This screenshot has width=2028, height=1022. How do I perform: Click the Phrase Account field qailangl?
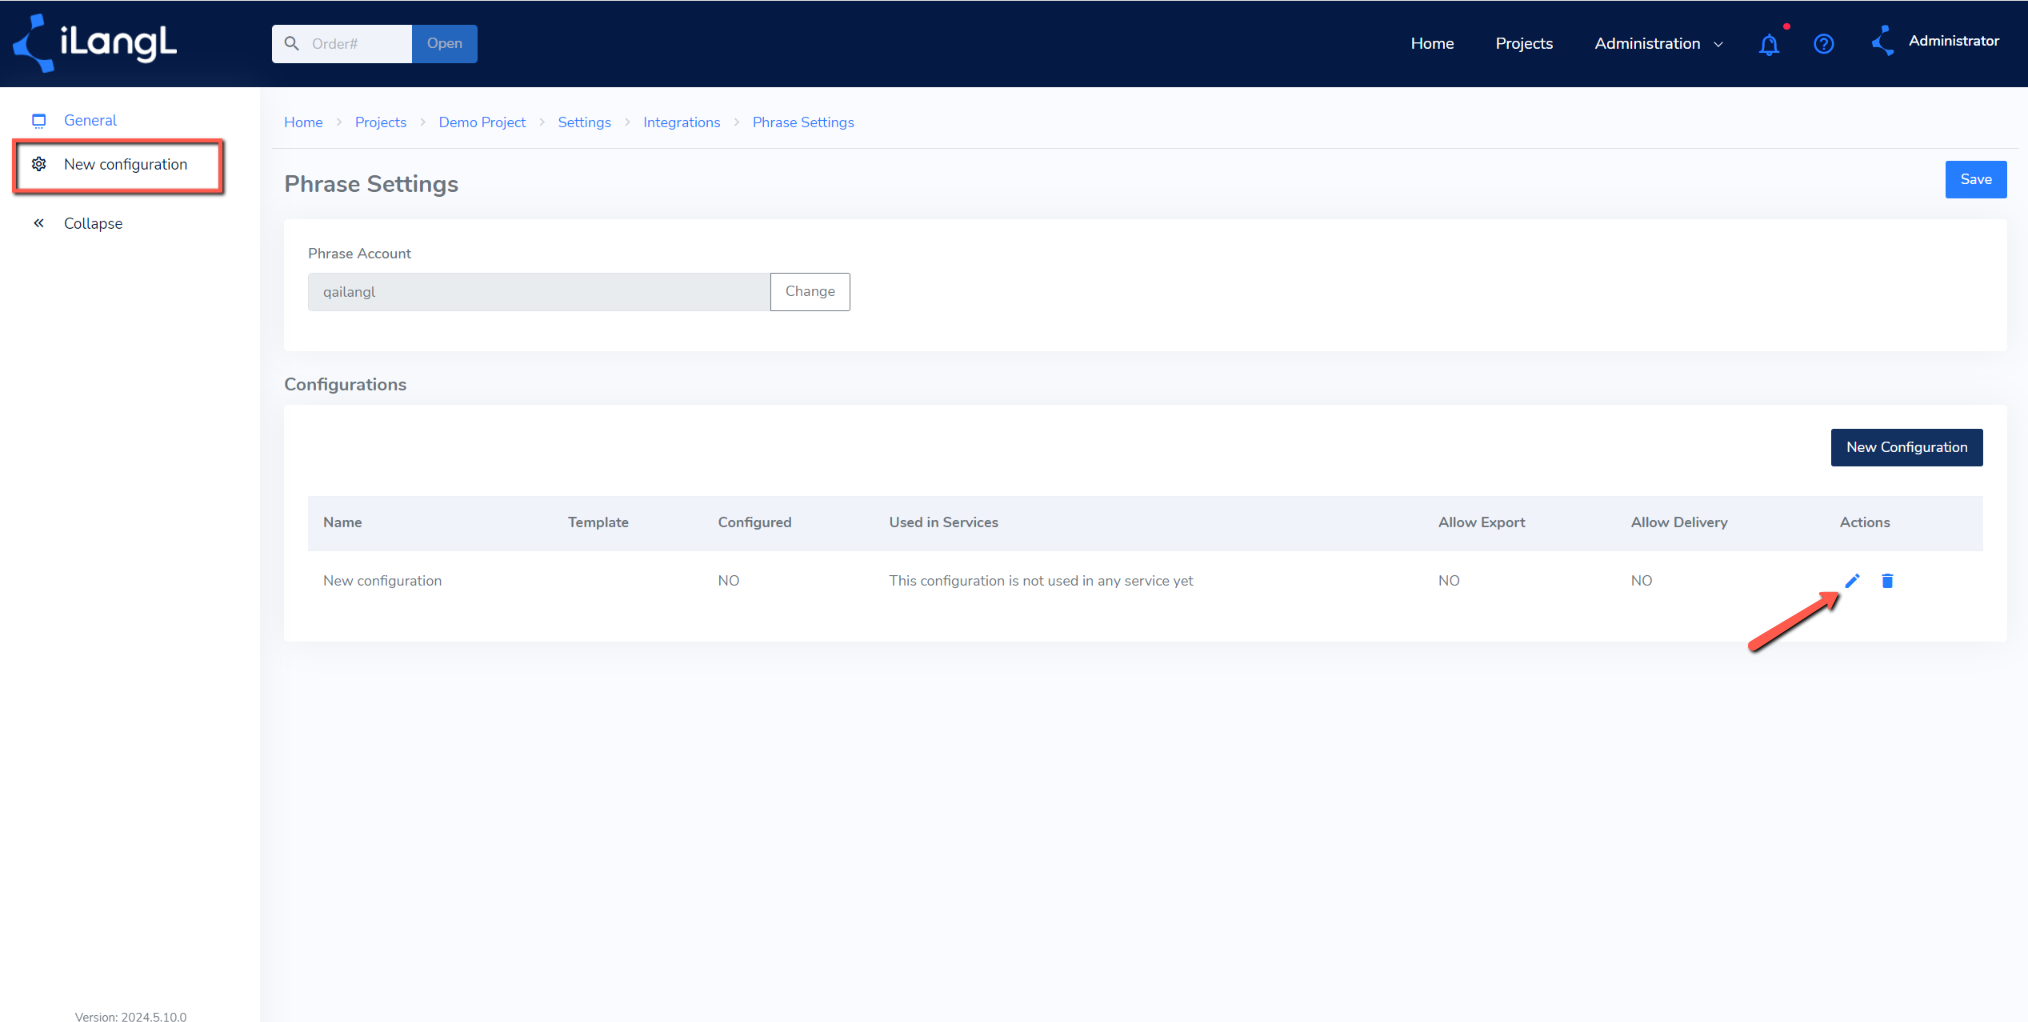(539, 291)
